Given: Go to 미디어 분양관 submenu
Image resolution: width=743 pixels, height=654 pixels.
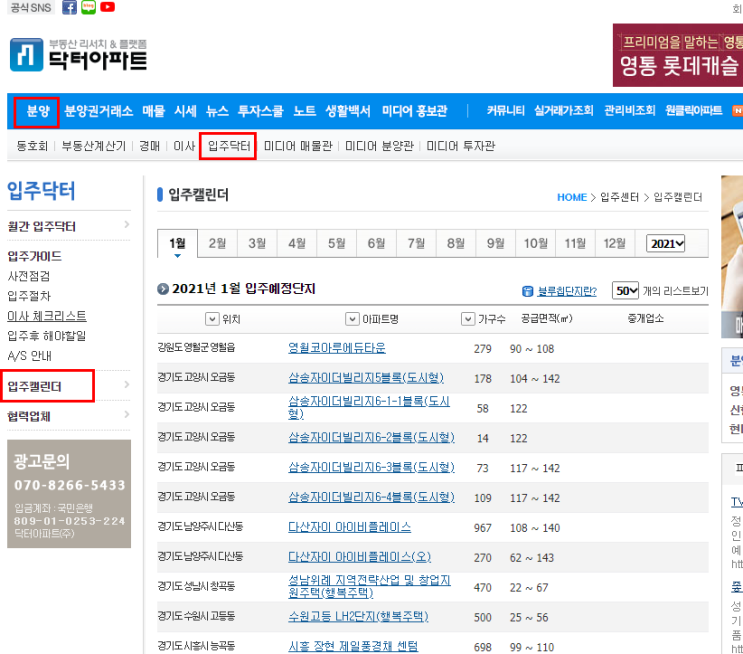Looking at the screenshot, I should pyautogui.click(x=379, y=146).
